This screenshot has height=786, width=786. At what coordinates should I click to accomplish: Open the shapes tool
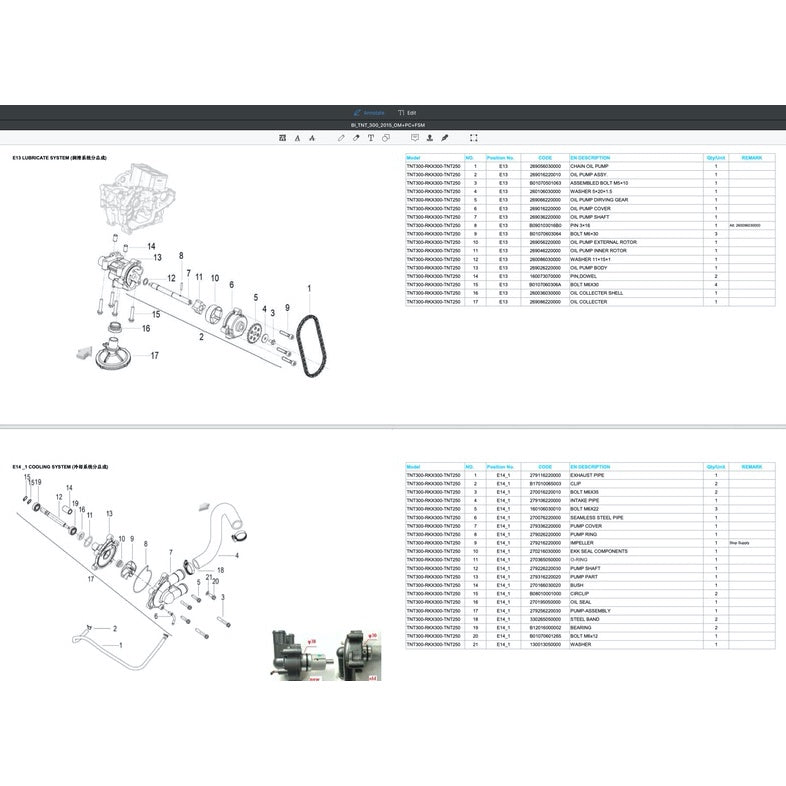click(x=386, y=138)
